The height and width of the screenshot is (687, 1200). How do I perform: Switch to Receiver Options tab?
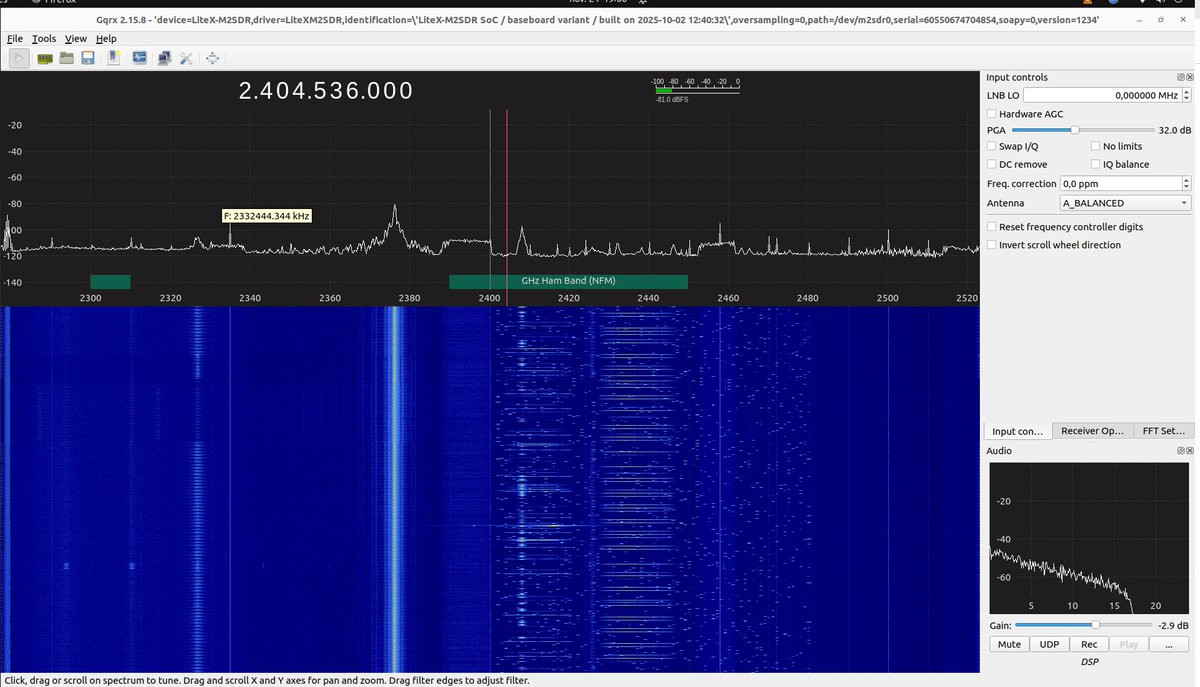point(1092,431)
